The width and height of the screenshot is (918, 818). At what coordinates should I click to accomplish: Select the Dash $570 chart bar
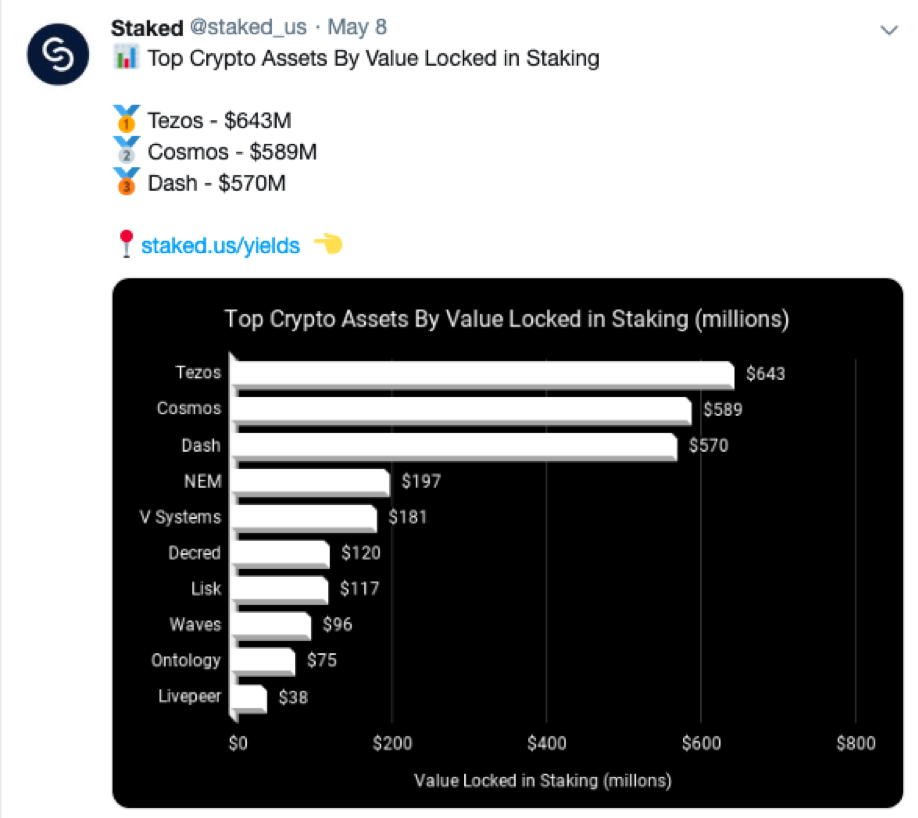453,446
